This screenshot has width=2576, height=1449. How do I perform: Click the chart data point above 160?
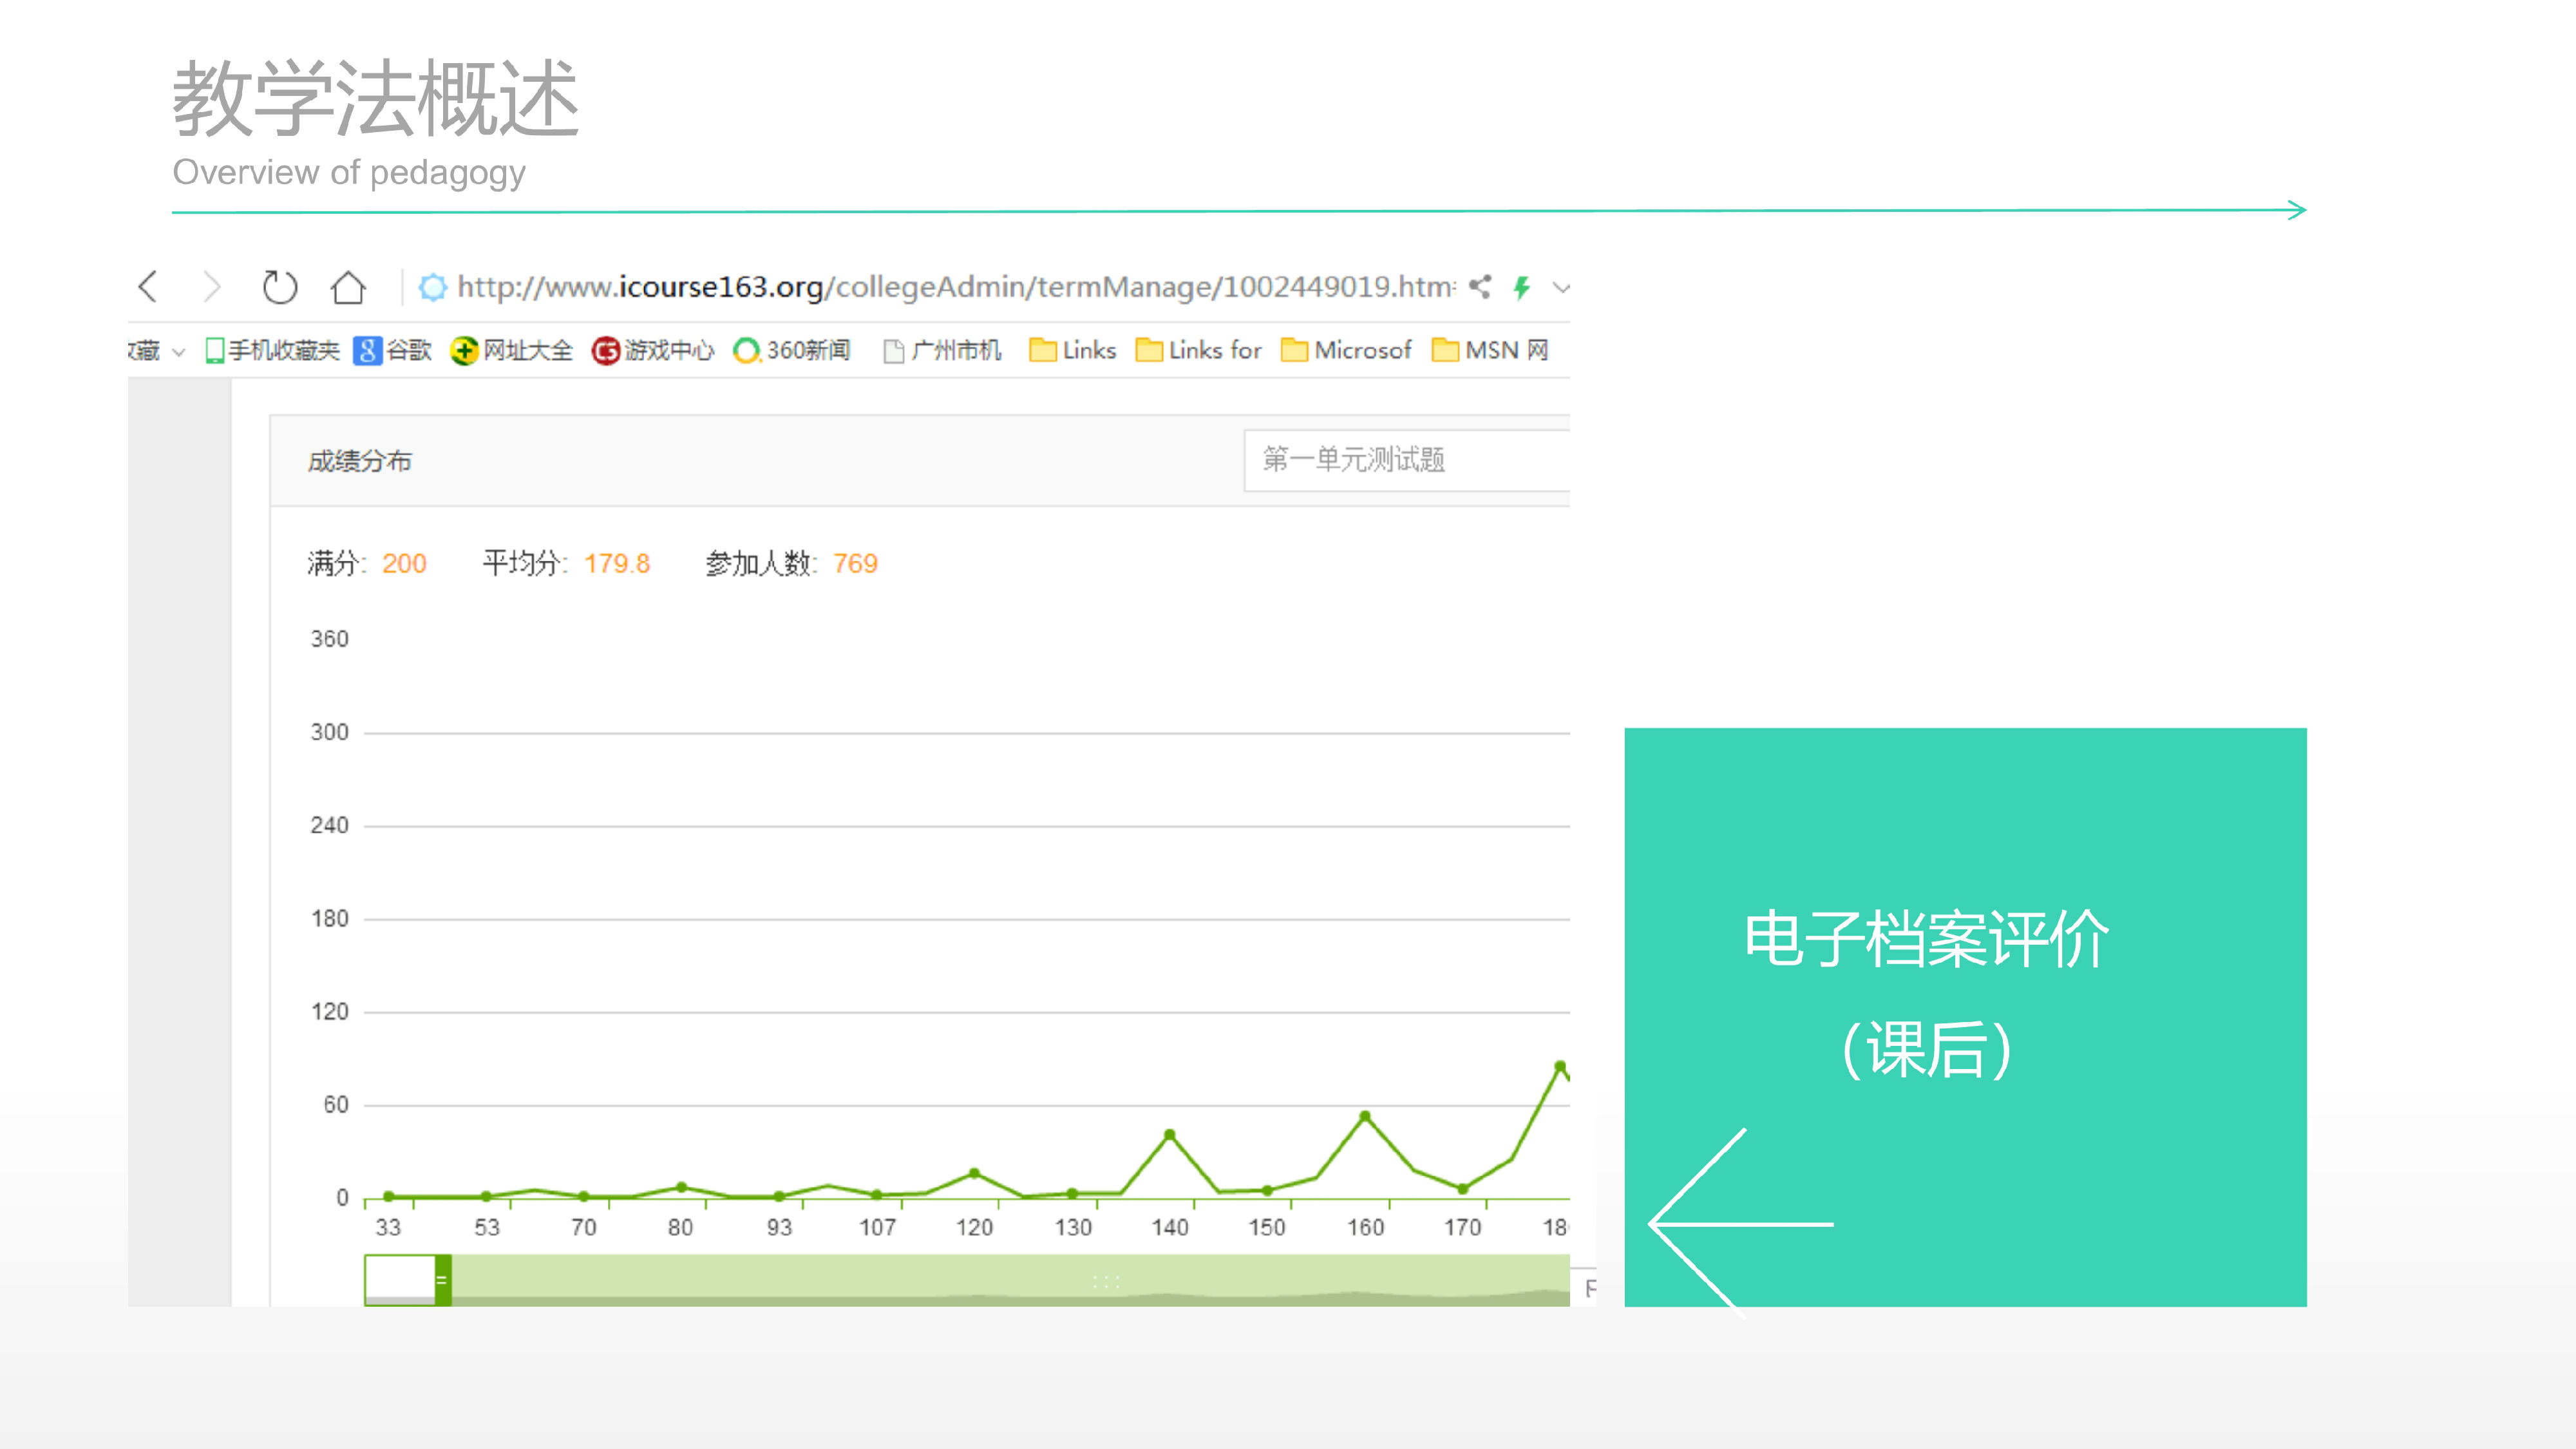(x=1365, y=1116)
